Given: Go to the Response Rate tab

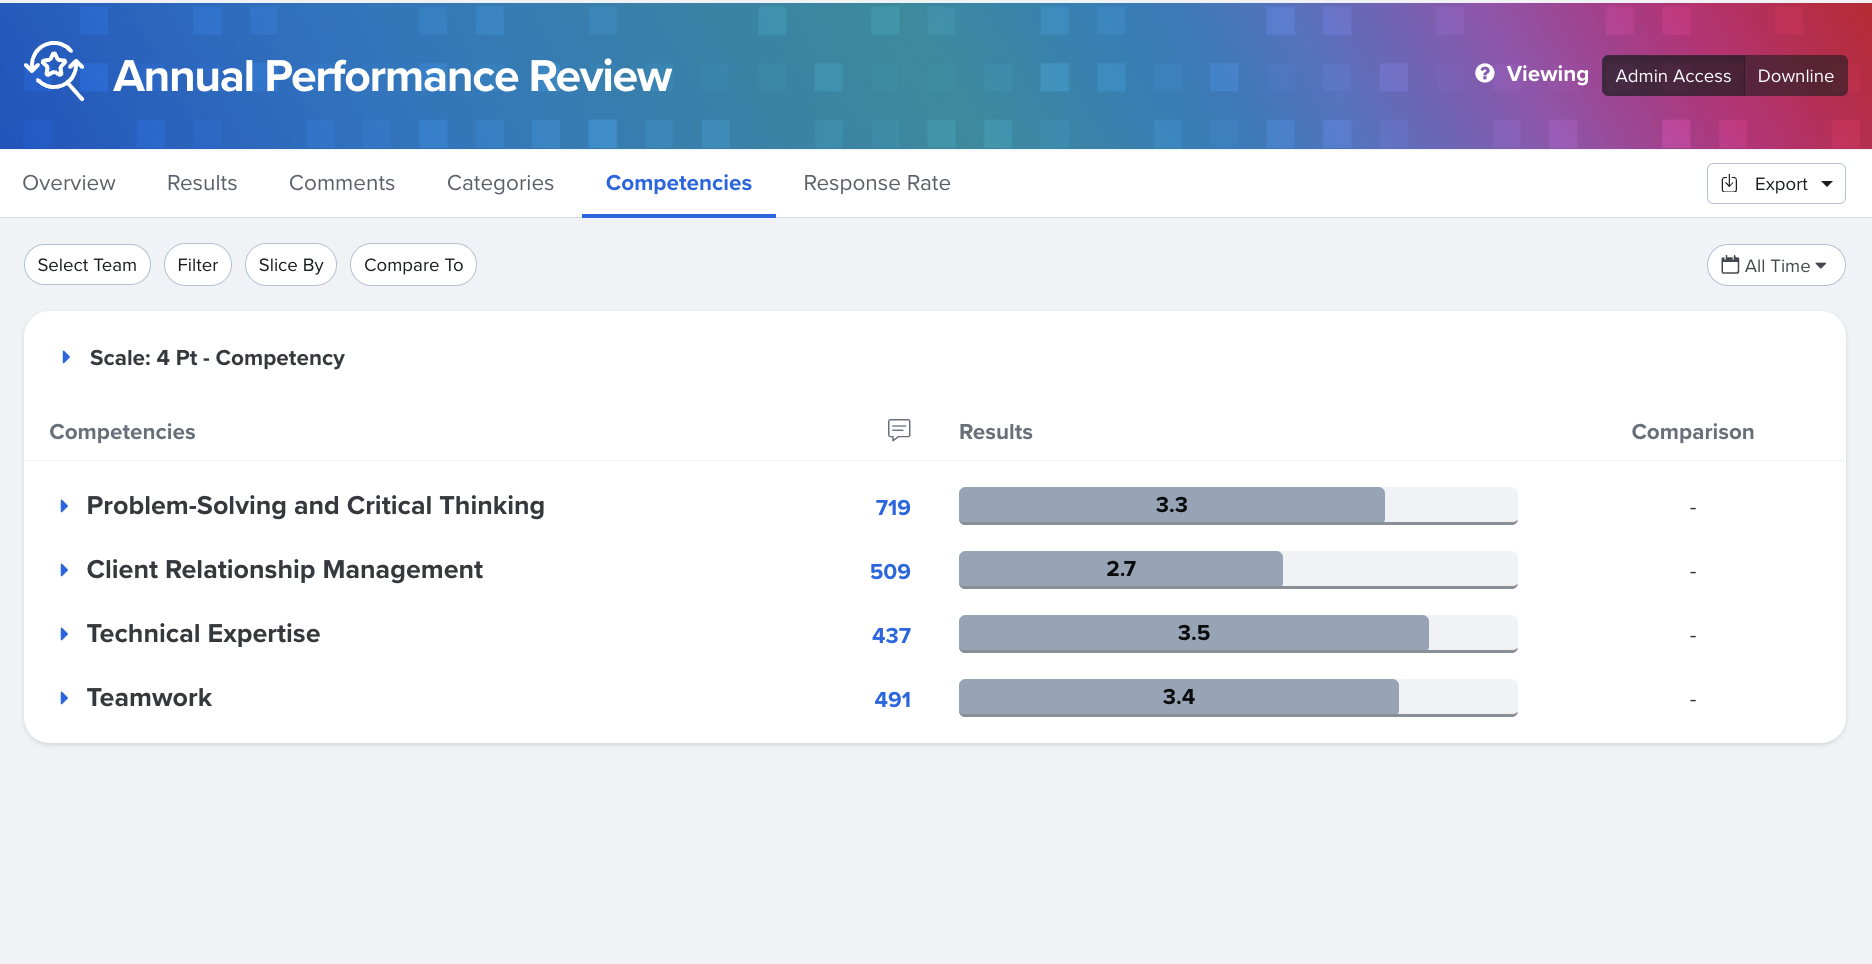Looking at the screenshot, I should point(876,183).
